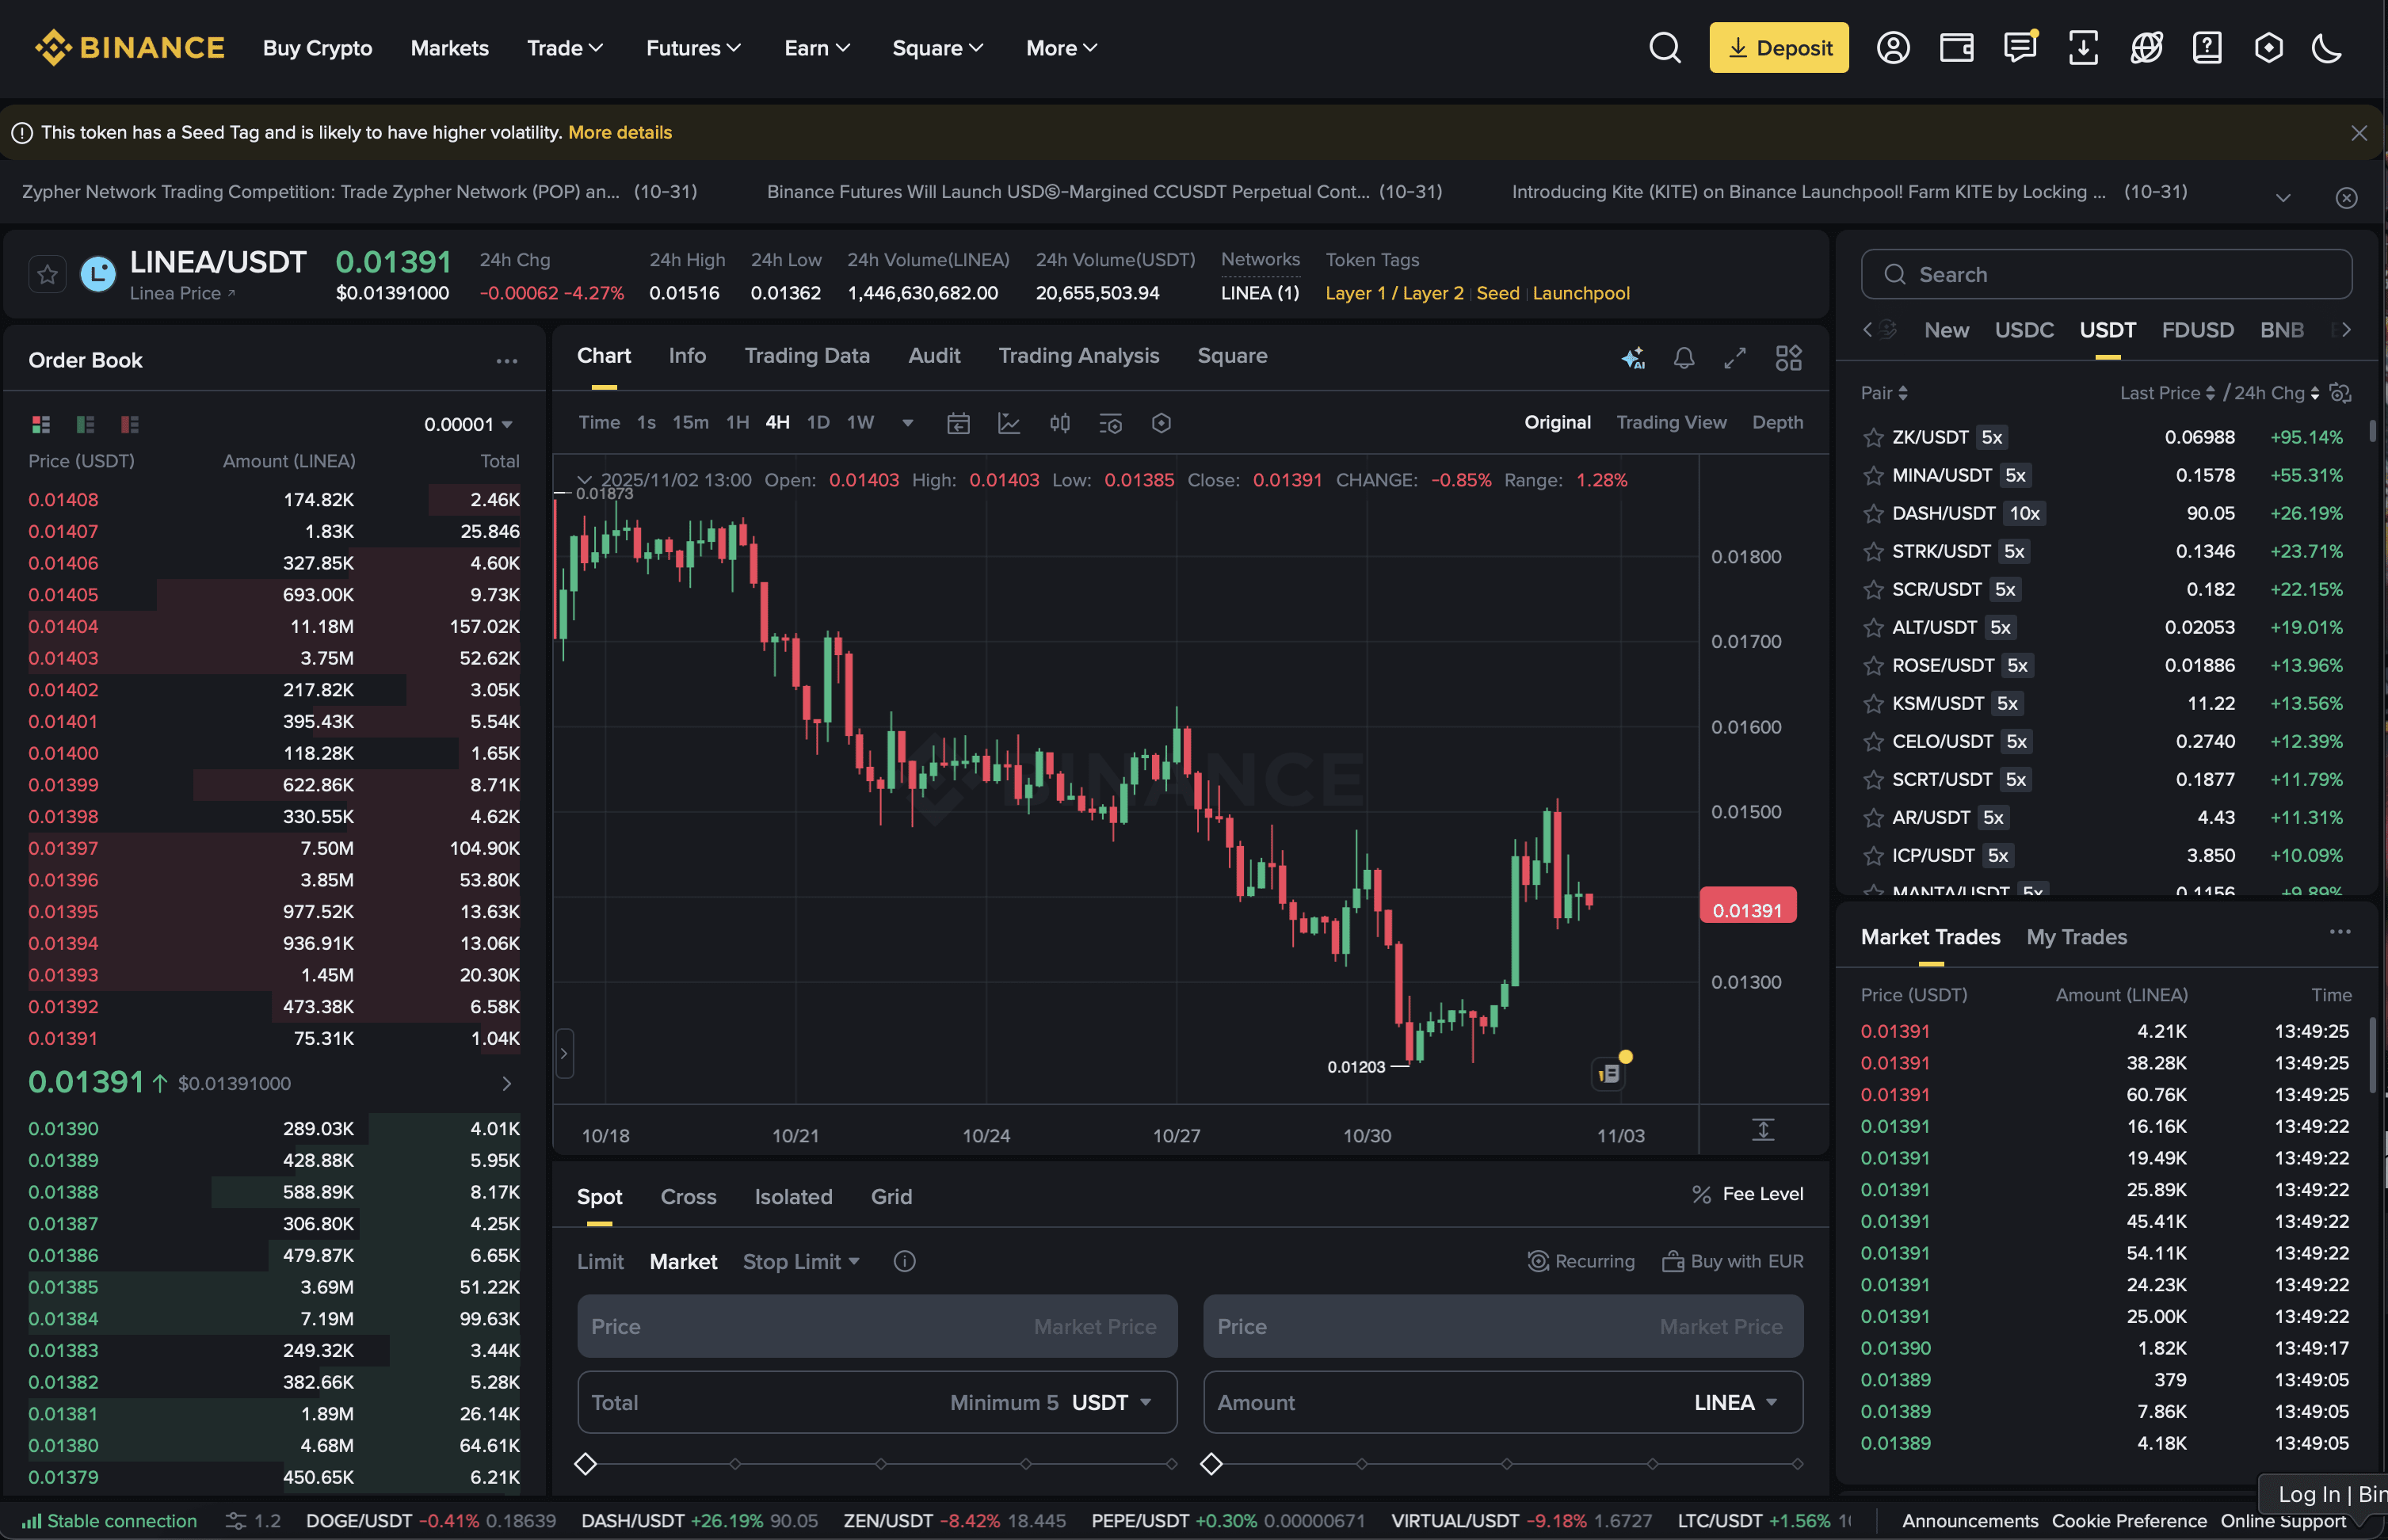Toggle dark mode moon icon

pos(2326,48)
